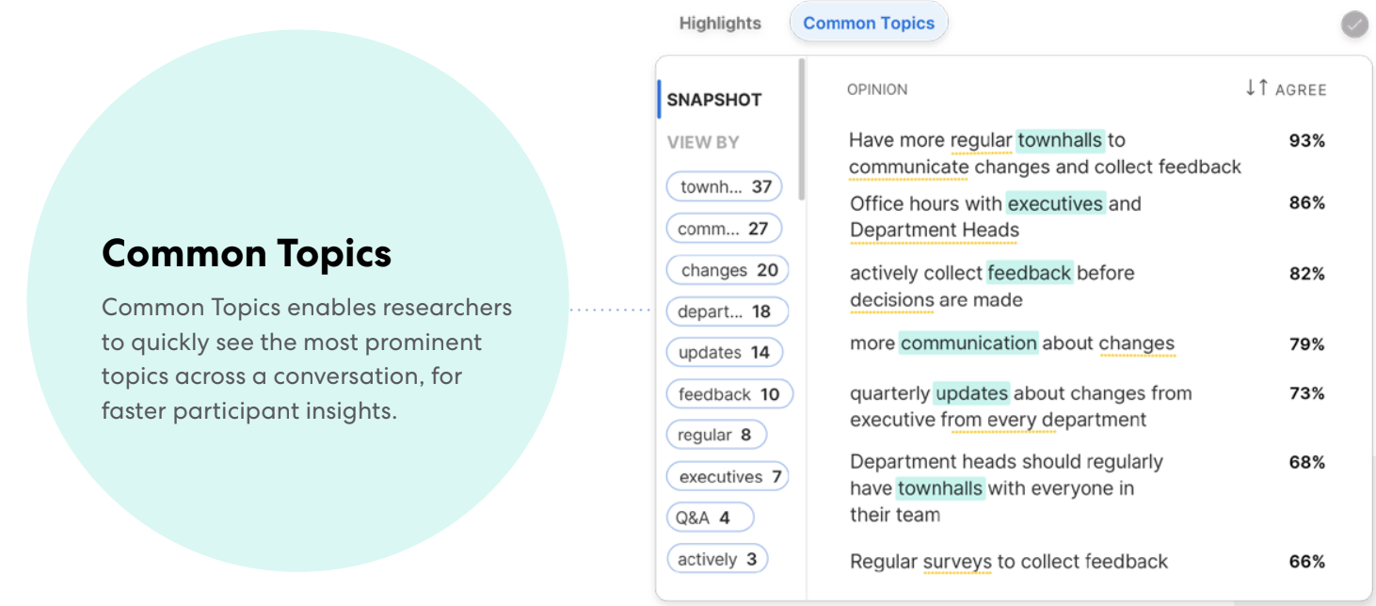This screenshot has width=1376, height=606.
Task: Select the regular topic chip
Action: (x=715, y=435)
